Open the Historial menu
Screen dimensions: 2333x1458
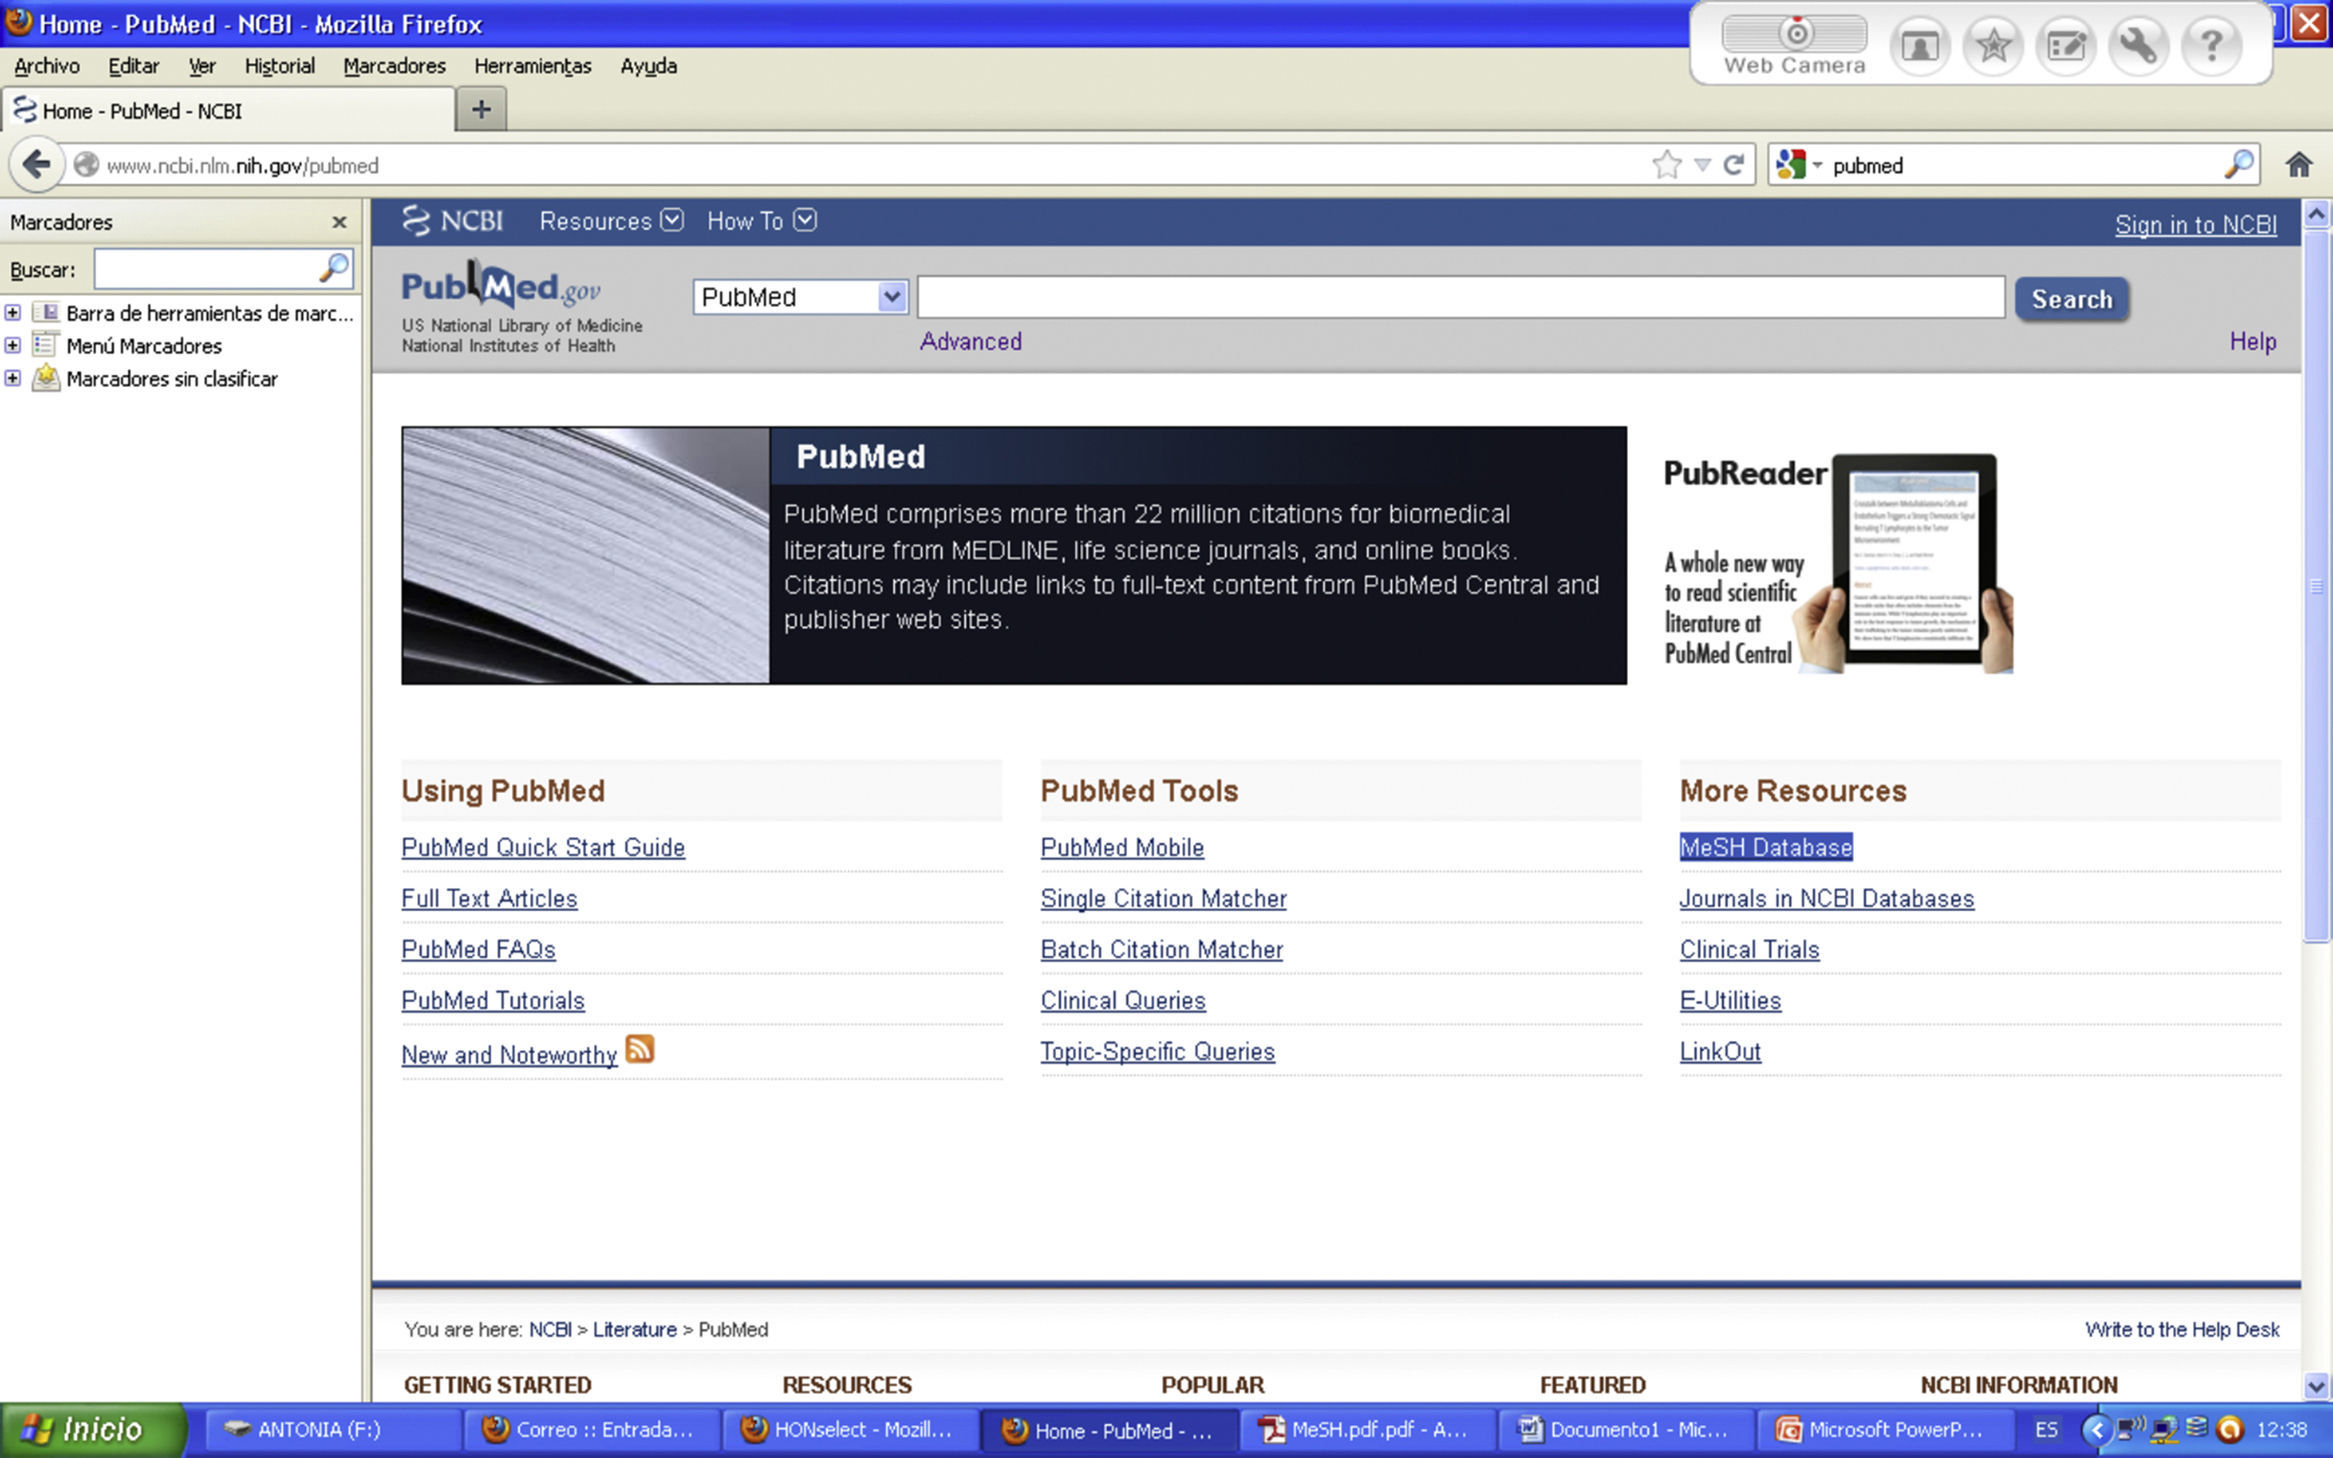coord(279,66)
